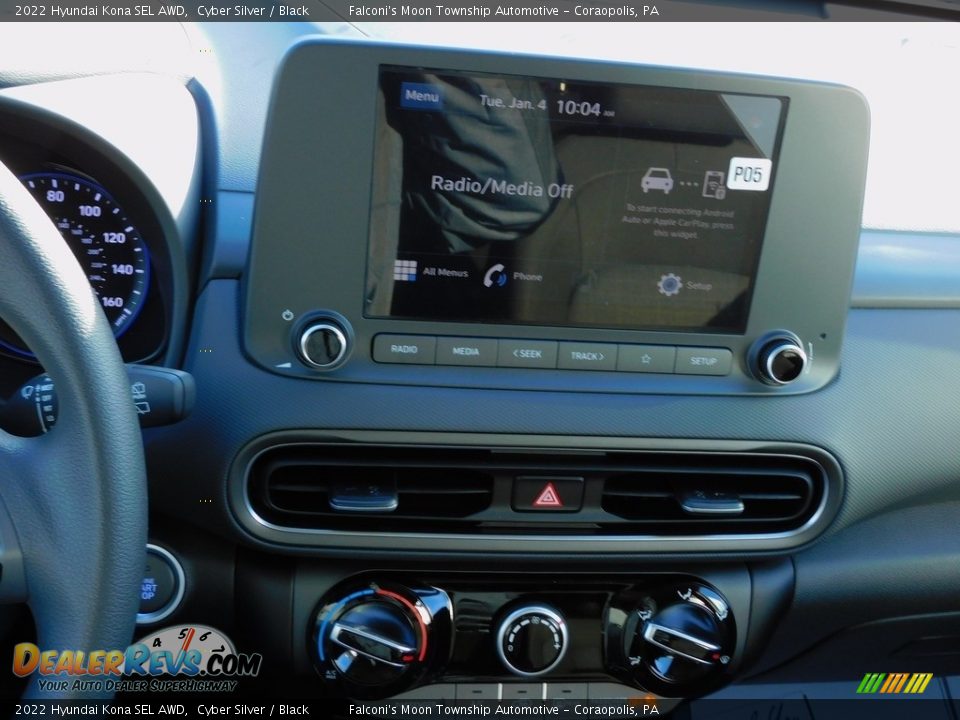The width and height of the screenshot is (960, 720).
Task: Click the power/volume knob left of RADIO
Action: [x=323, y=345]
